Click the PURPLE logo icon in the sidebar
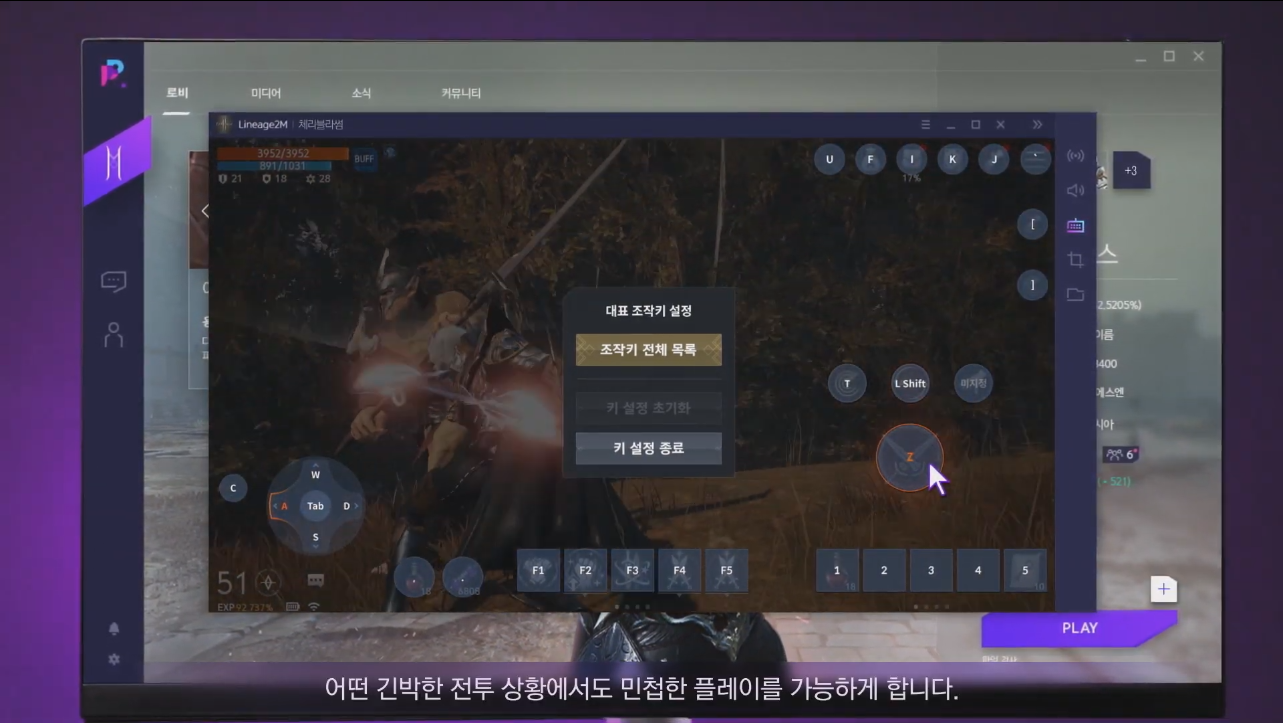 pyautogui.click(x=113, y=74)
